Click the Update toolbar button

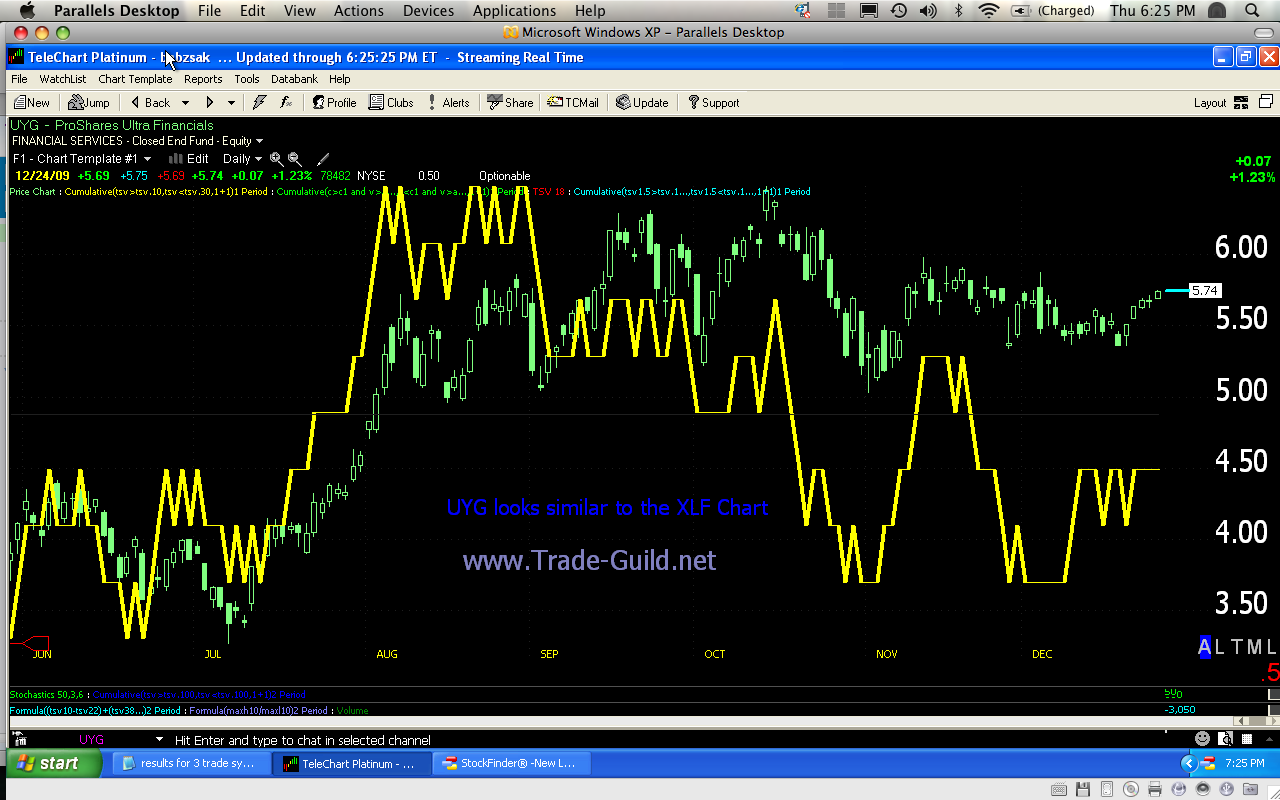click(x=642, y=102)
